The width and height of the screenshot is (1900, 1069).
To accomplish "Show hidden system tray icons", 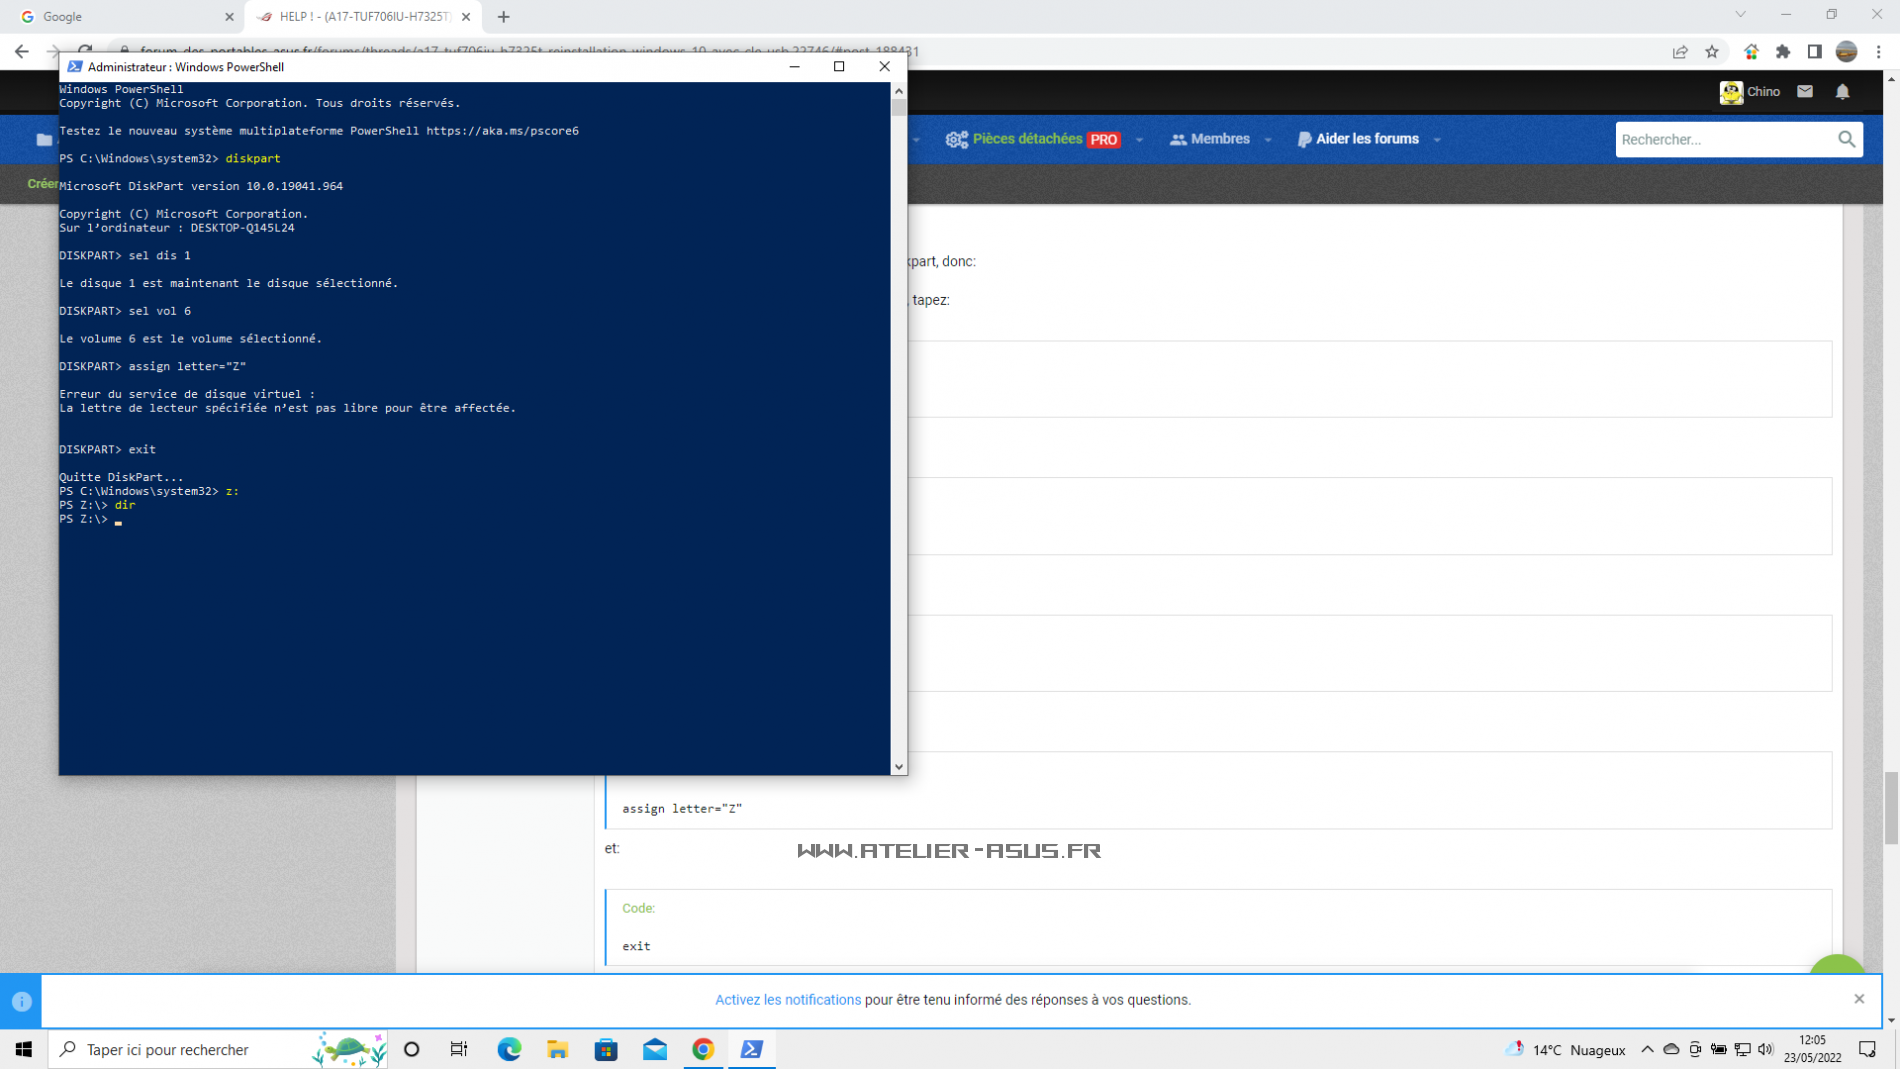I will pyautogui.click(x=1647, y=1049).
